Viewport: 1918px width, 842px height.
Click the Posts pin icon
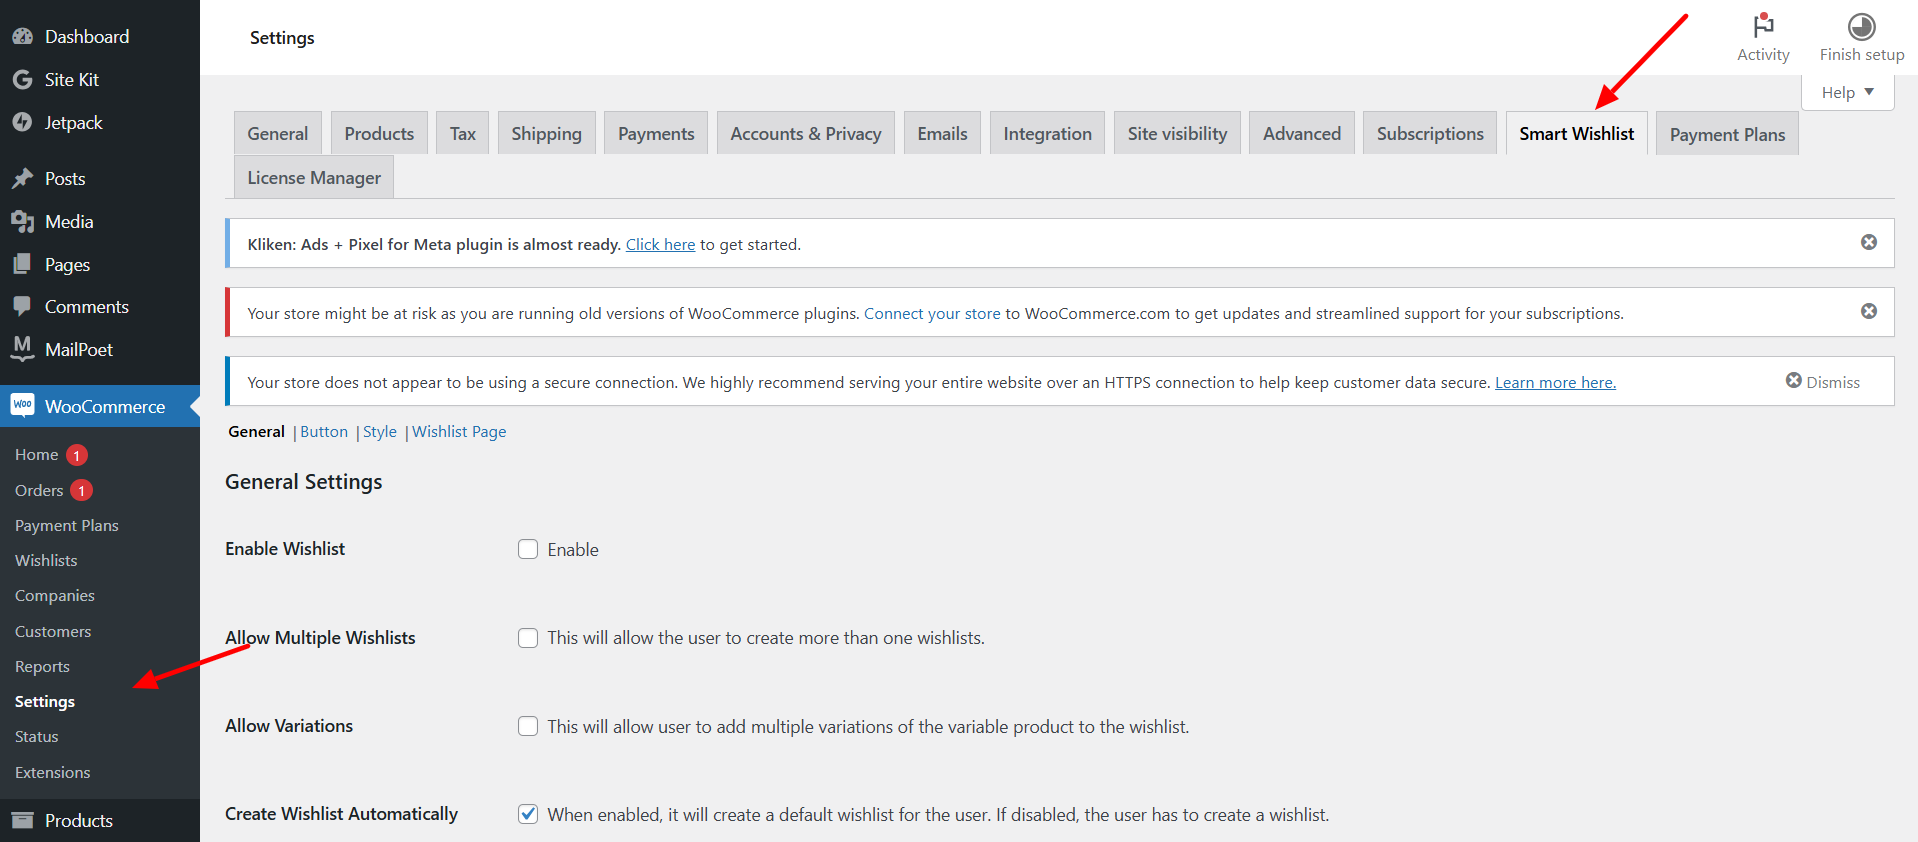22,179
